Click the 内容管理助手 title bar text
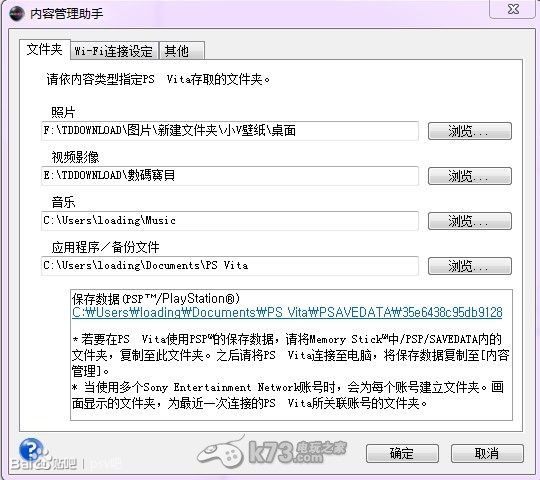Viewport: 540px width, 480px height. tap(66, 14)
